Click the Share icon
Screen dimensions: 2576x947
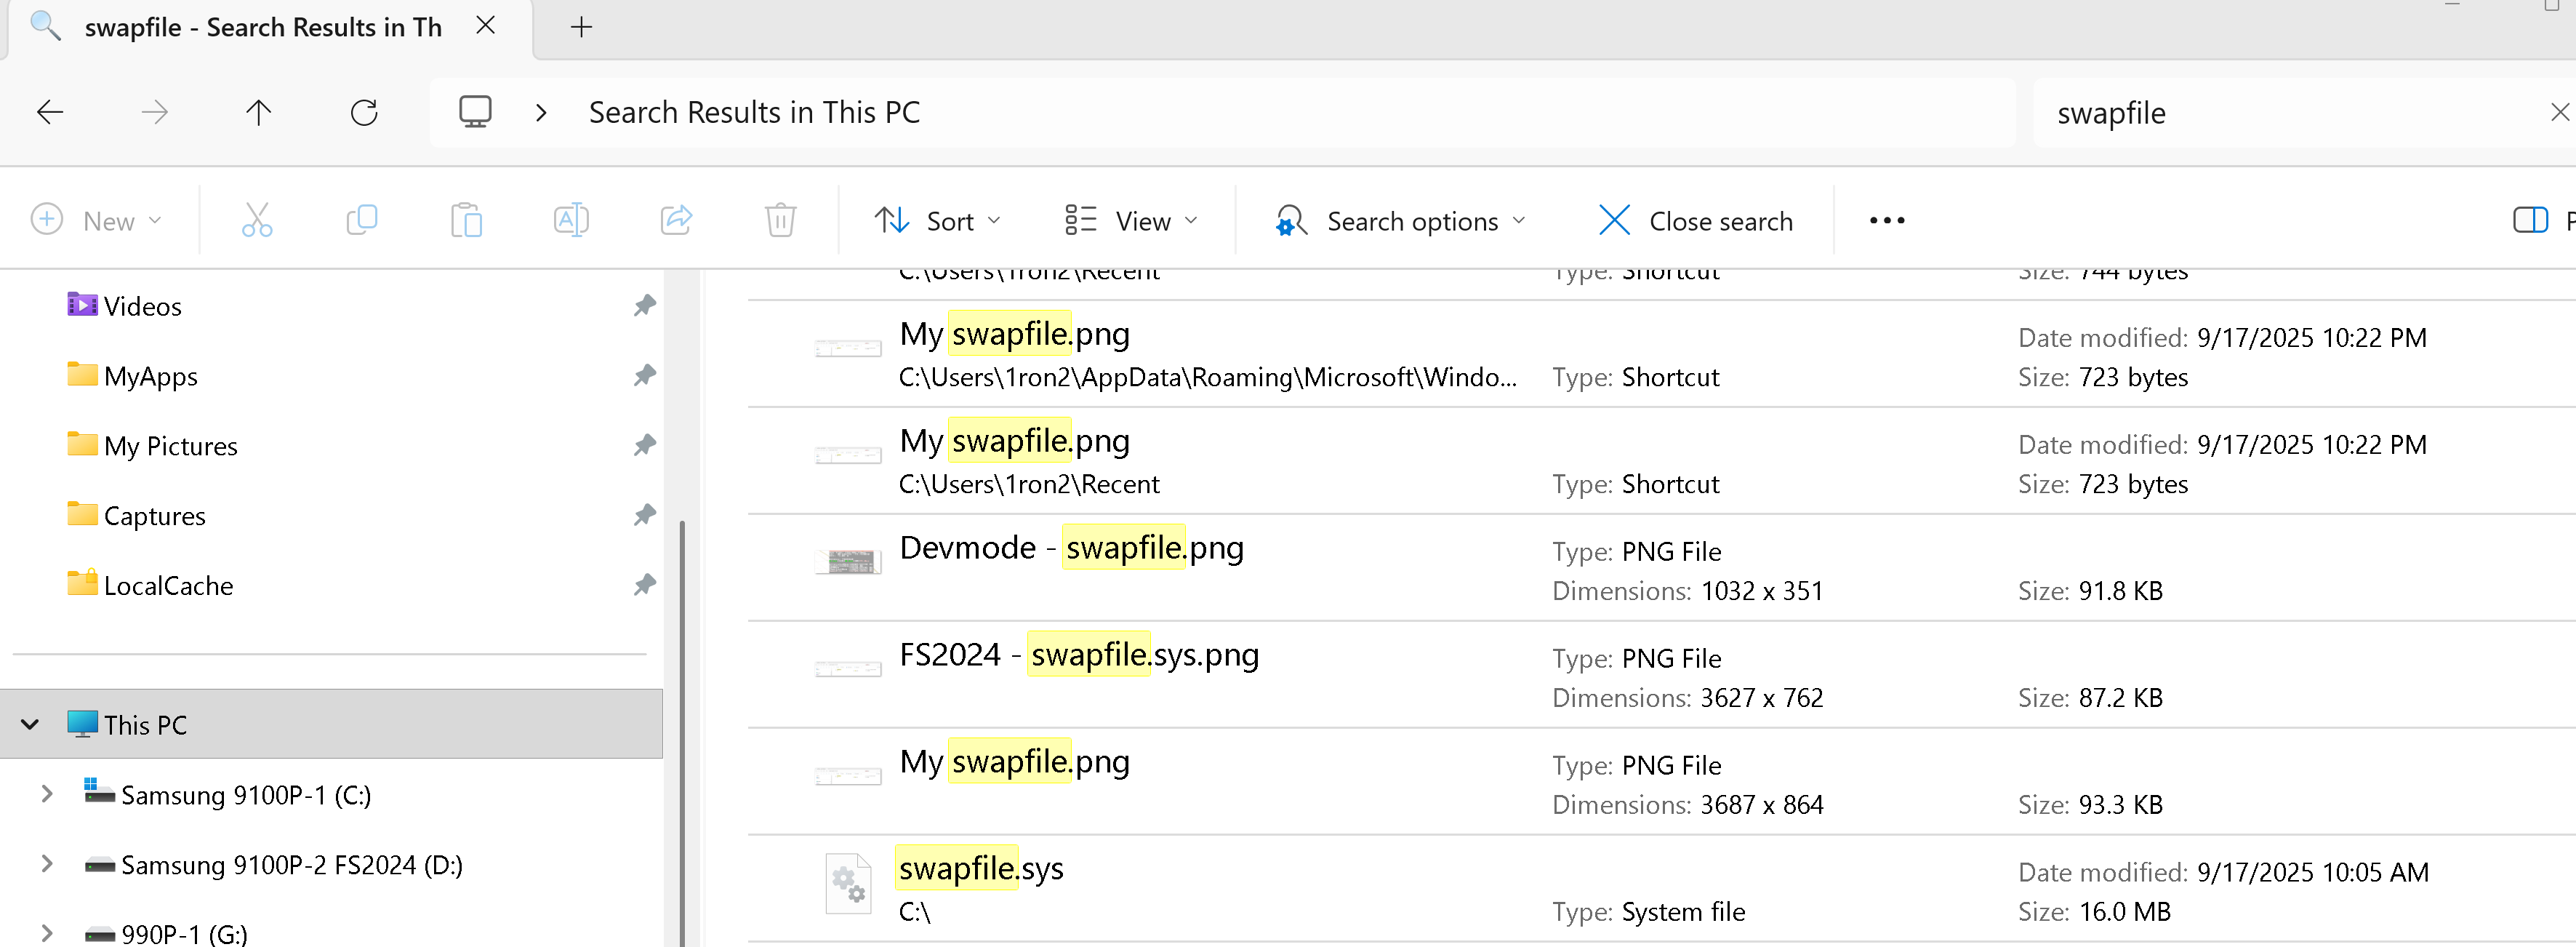[676, 220]
